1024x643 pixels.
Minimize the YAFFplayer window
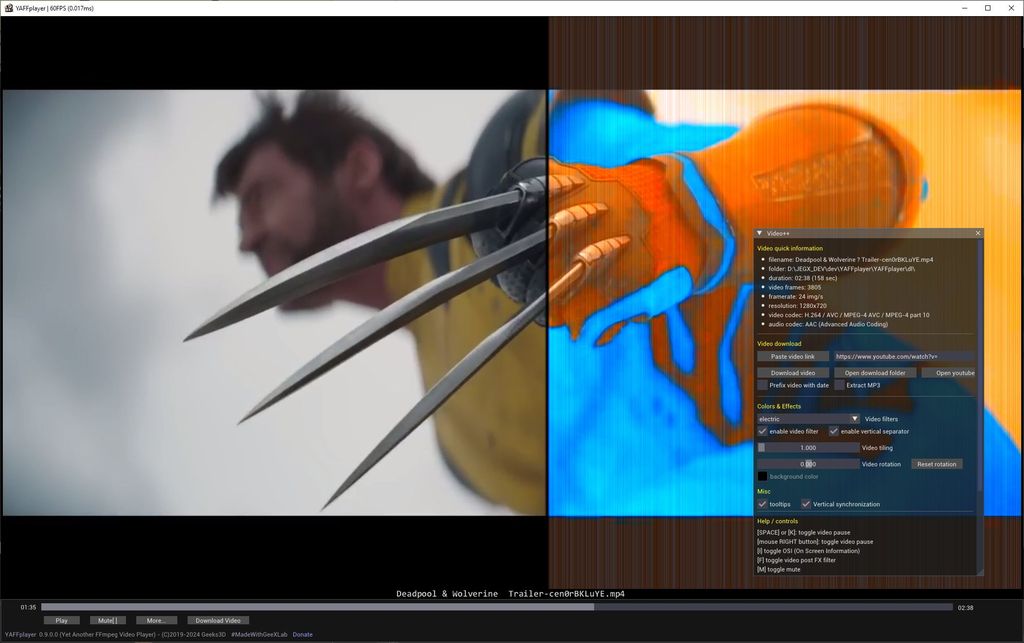[x=965, y=8]
